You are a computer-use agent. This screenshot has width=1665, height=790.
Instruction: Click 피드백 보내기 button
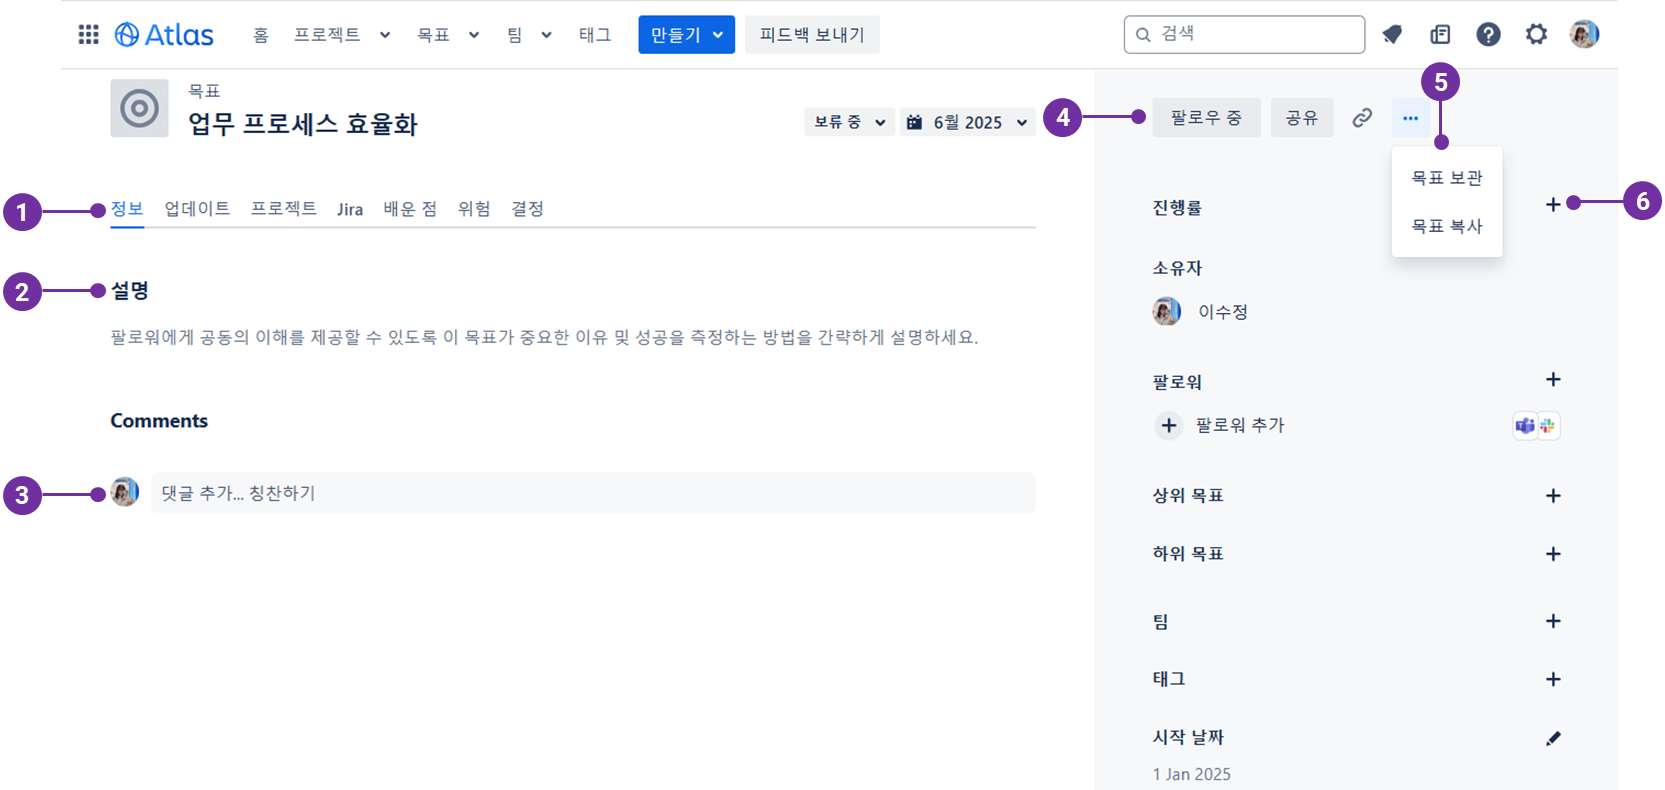[x=812, y=35]
